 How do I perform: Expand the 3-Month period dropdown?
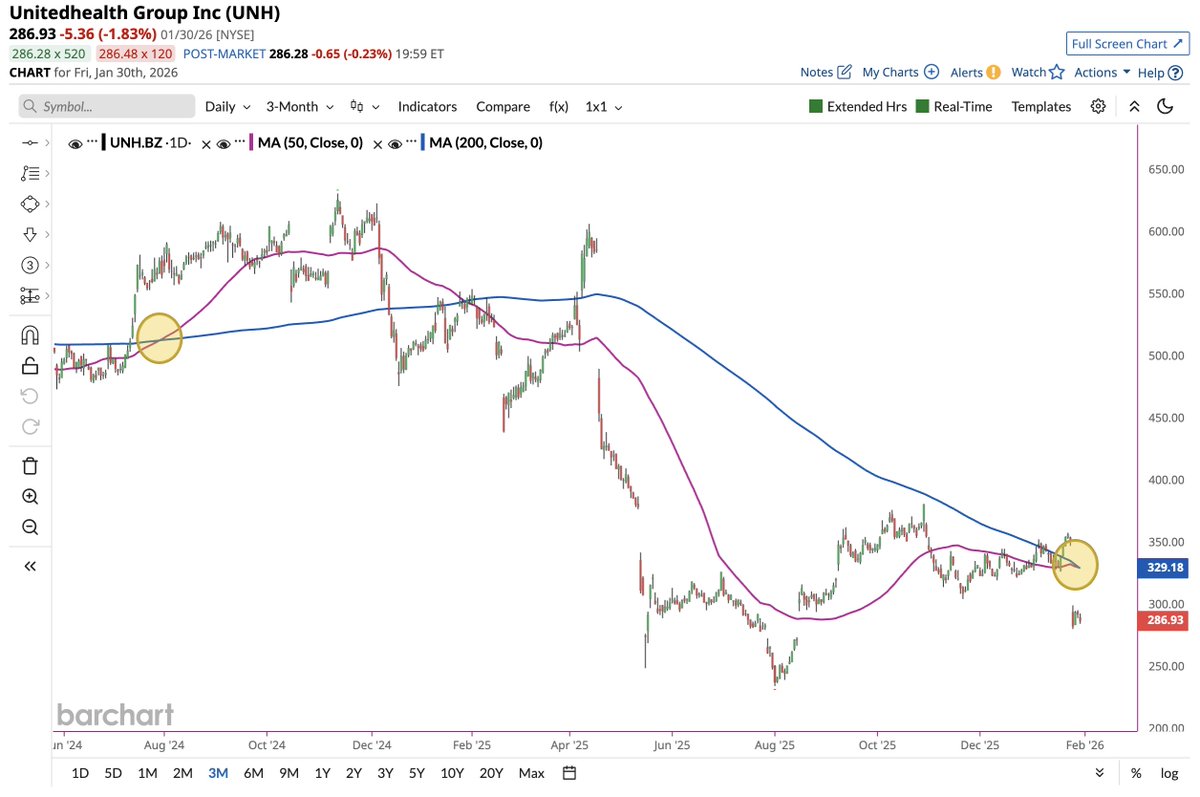(299, 107)
